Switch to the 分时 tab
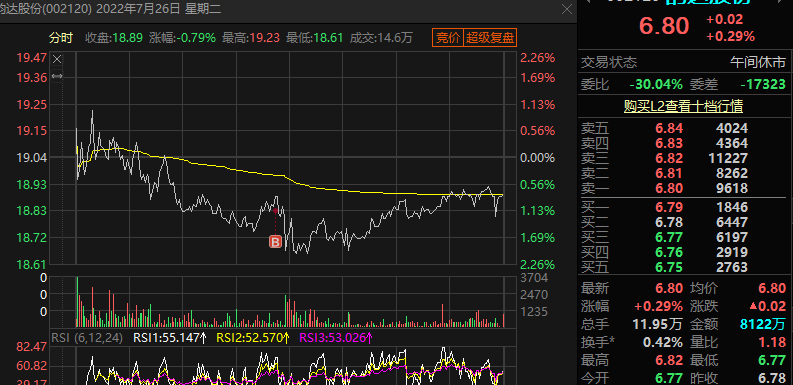 click(x=61, y=37)
